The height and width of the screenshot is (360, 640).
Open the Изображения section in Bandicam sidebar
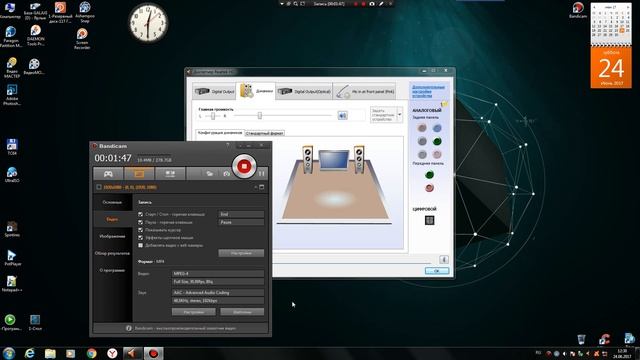(112, 236)
